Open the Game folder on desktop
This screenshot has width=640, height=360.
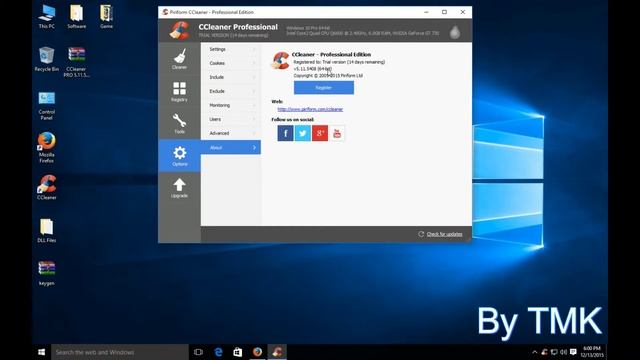(x=106, y=16)
